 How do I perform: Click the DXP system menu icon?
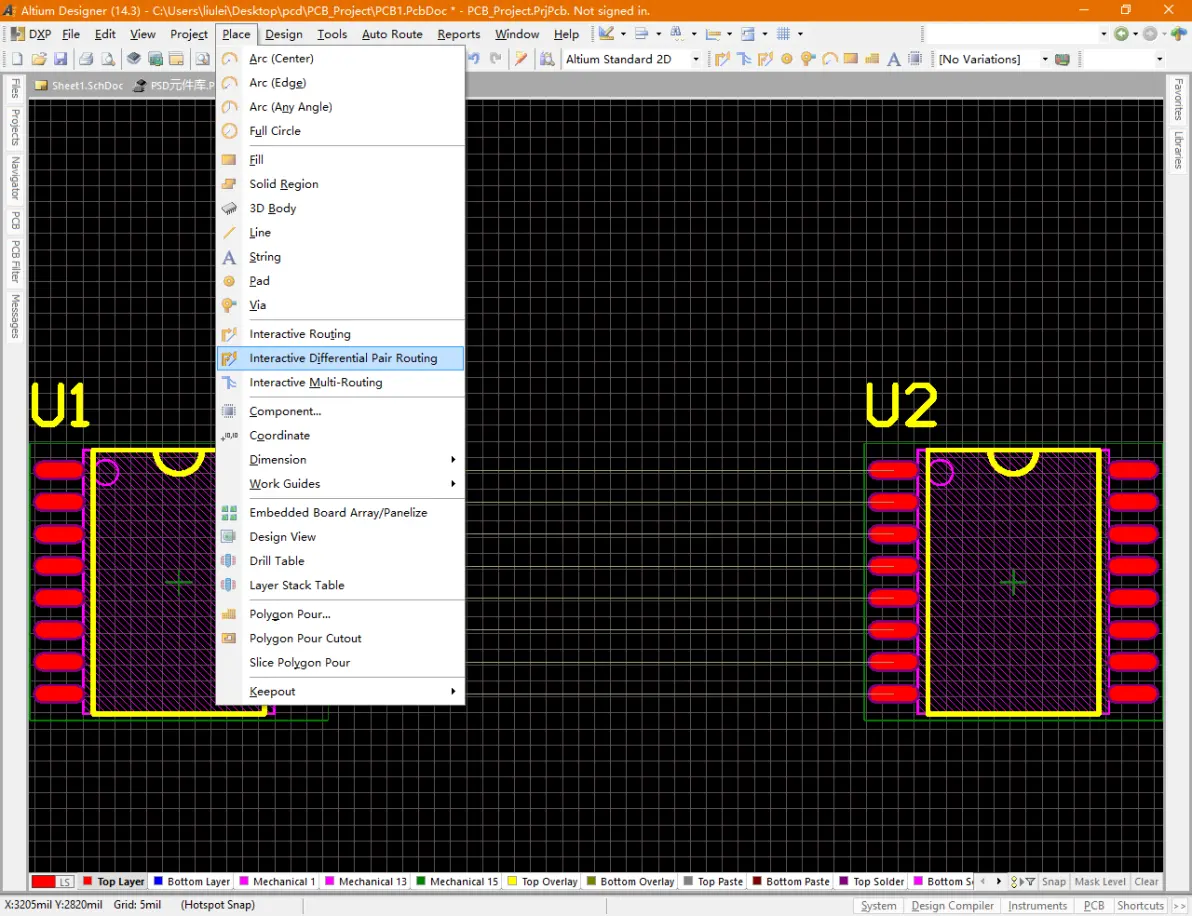pos(17,34)
